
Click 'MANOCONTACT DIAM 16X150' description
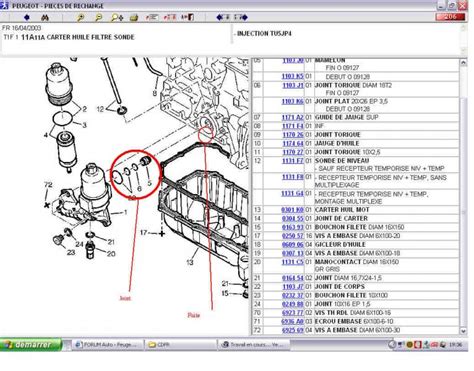point(357,262)
